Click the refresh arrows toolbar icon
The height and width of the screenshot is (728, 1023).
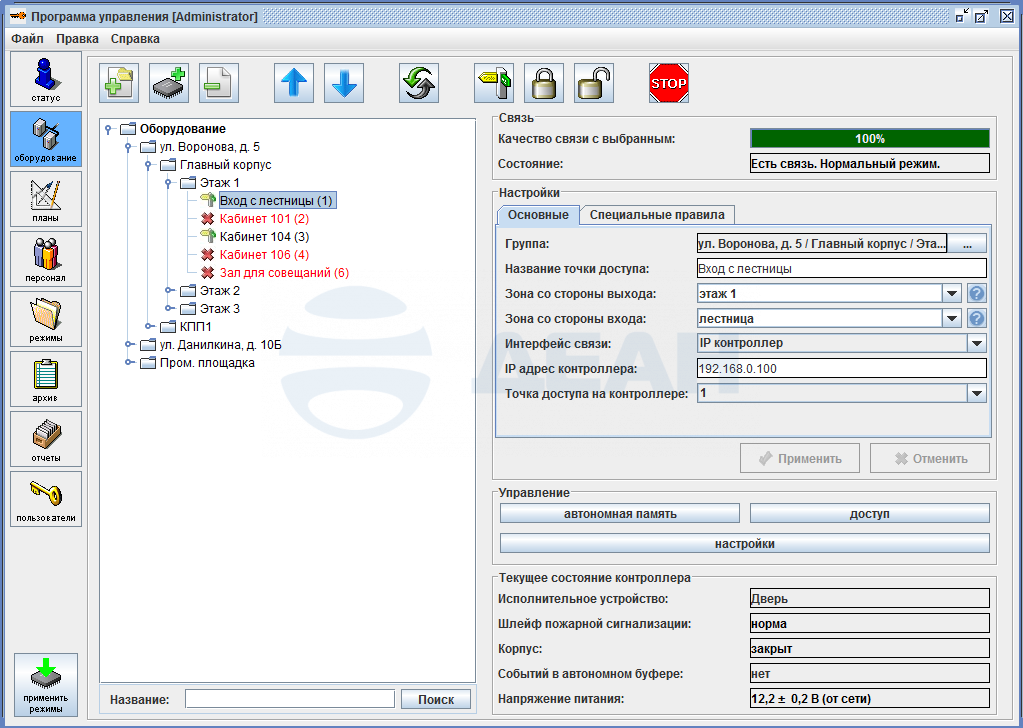(419, 84)
